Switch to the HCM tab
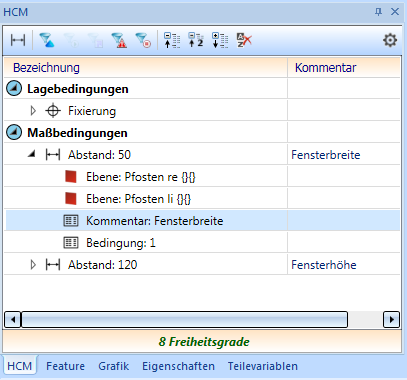The width and height of the screenshot is (407, 380). pyautogui.click(x=20, y=366)
